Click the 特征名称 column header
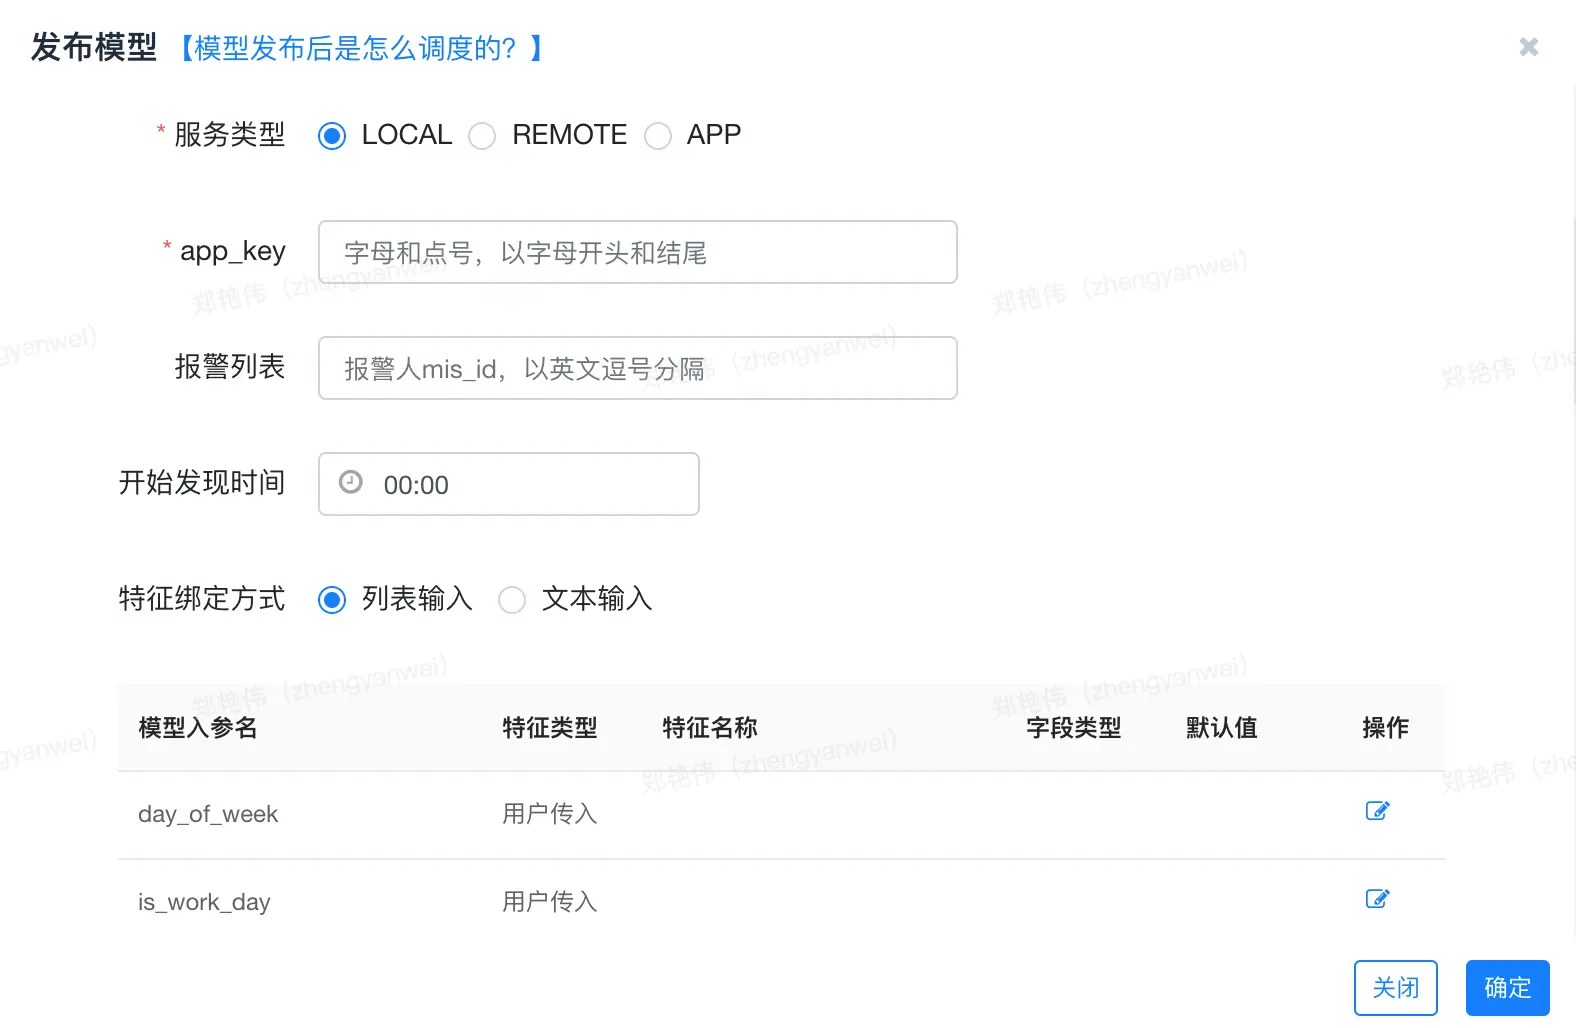Screen dimensions: 1576x1028 (710, 728)
